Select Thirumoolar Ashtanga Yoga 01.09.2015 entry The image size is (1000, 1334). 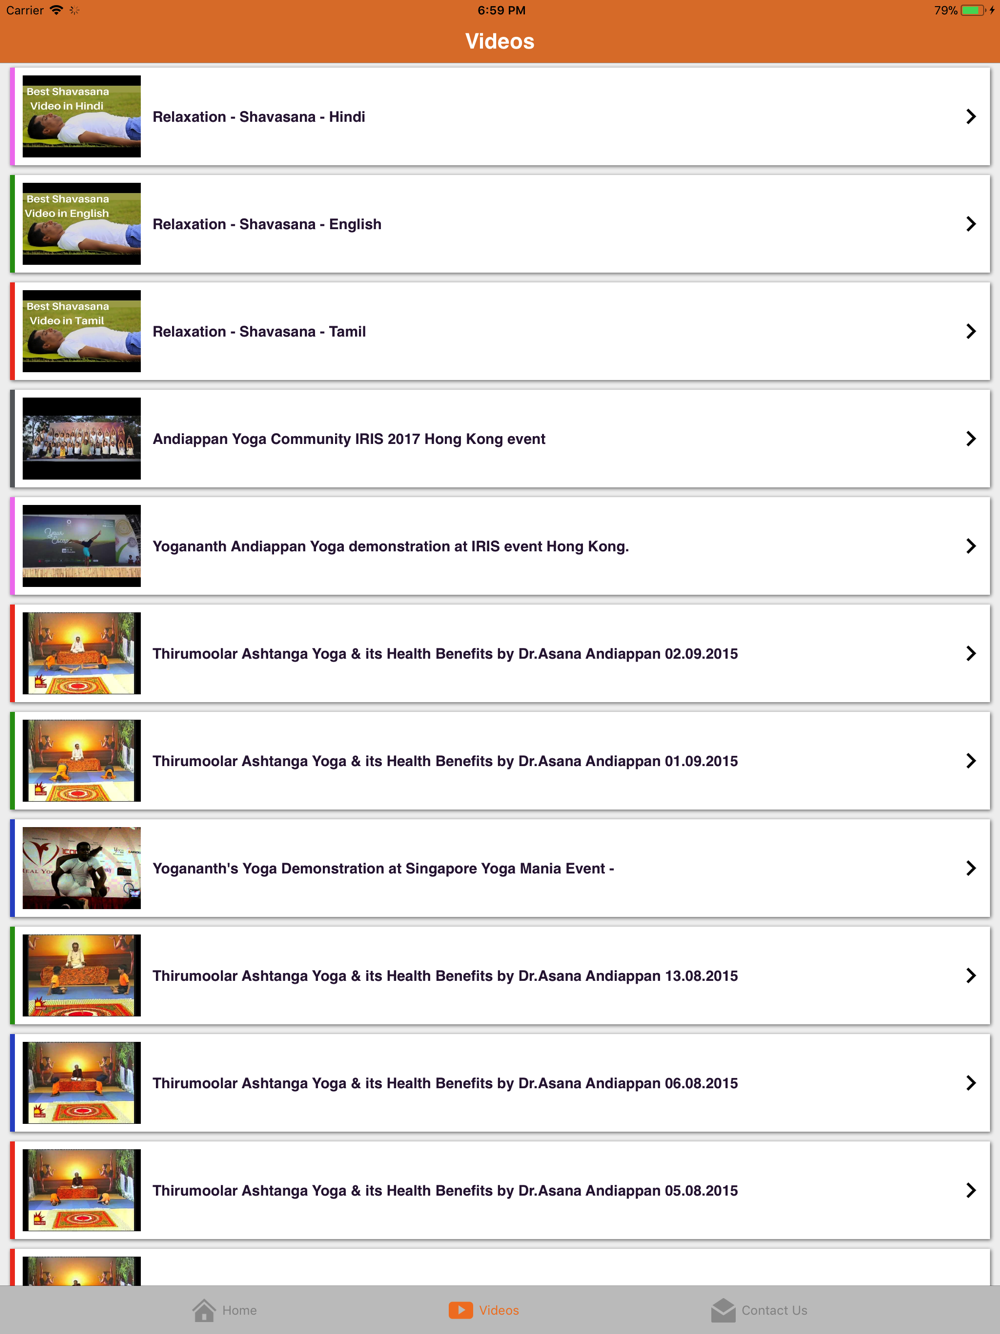pos(500,761)
